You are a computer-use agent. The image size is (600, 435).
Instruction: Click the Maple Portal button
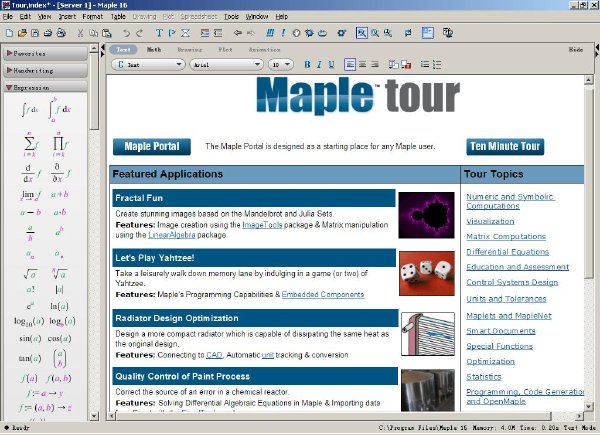152,147
